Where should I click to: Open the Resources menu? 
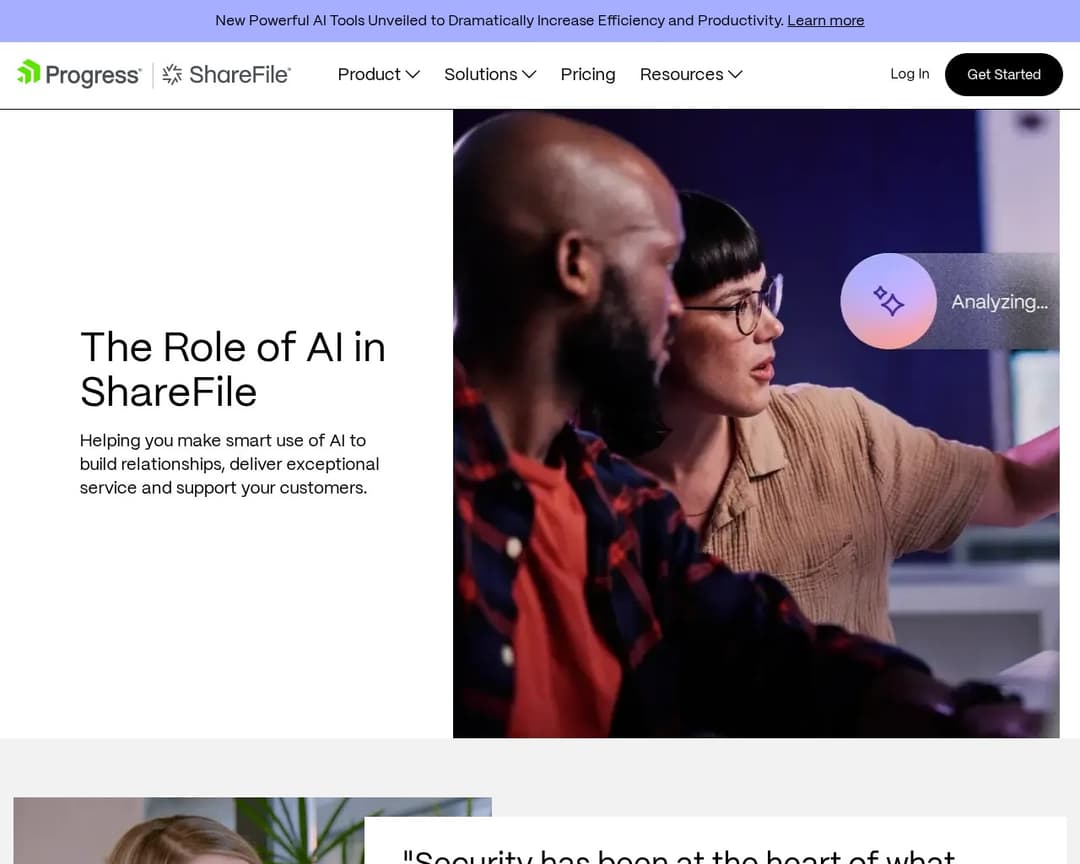691,74
